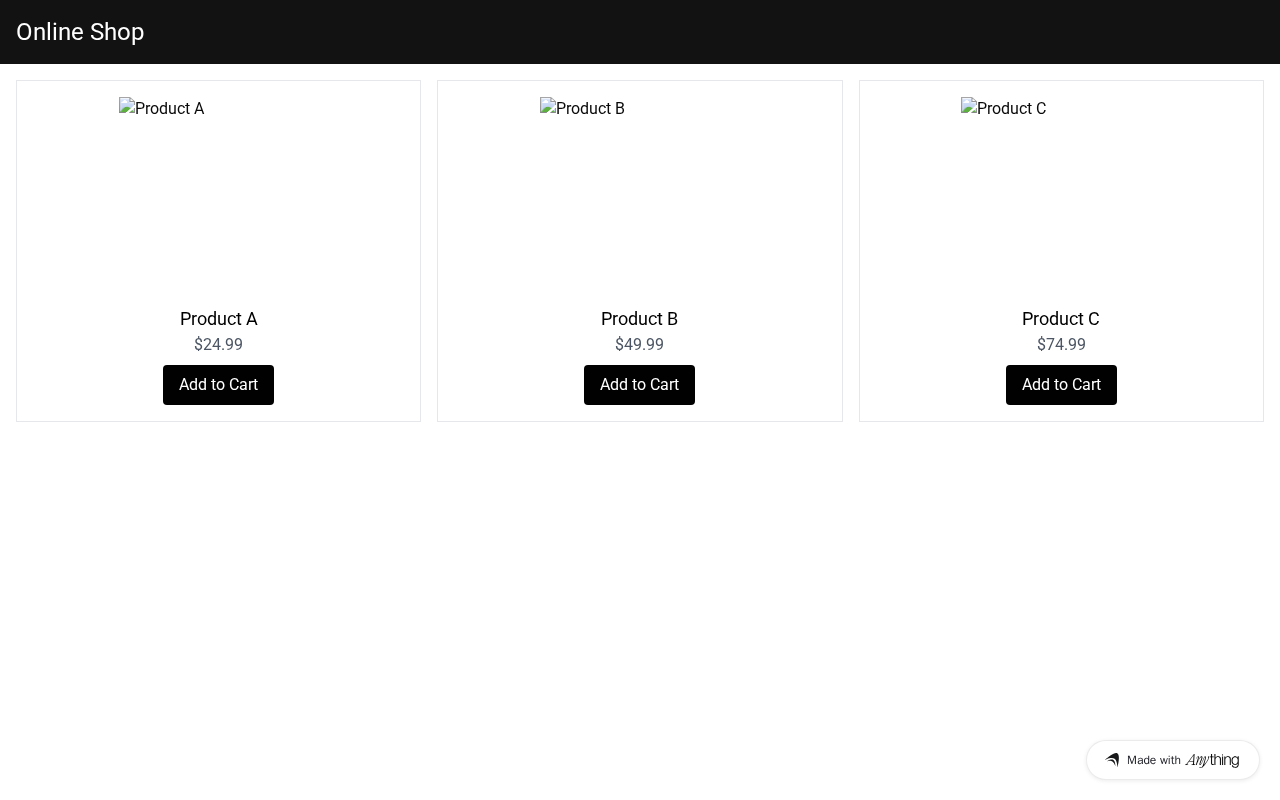Screen dimensions: 1280x800
Task: Click the "Made with" text in the badge
Action: [1153, 761]
